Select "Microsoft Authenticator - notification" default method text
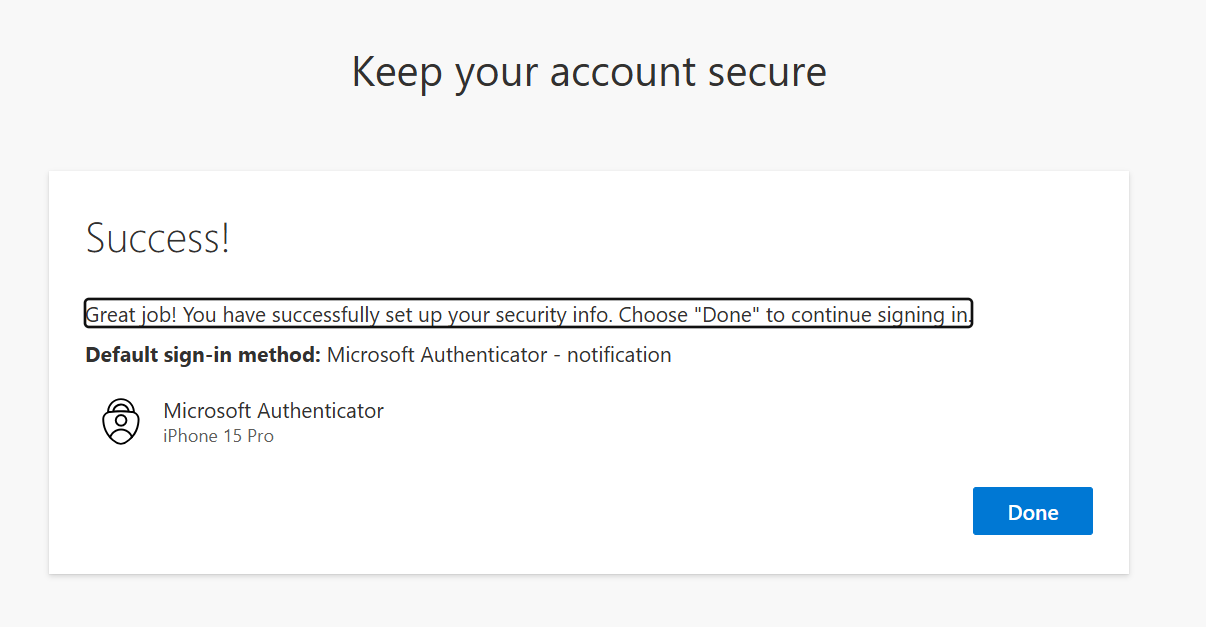 [x=499, y=355]
